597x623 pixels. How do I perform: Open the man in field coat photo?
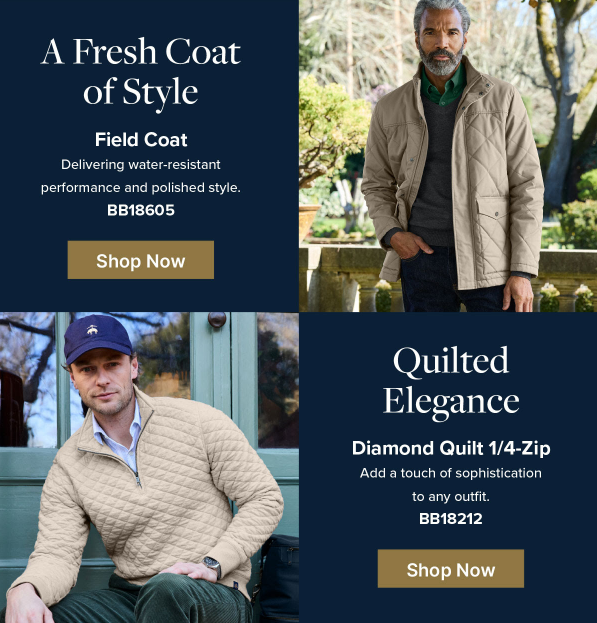[448, 156]
